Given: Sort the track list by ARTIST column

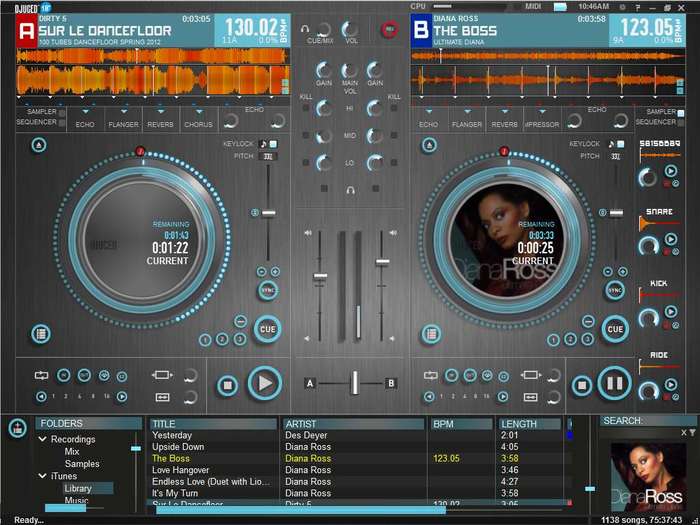Looking at the screenshot, I should pyautogui.click(x=353, y=424).
